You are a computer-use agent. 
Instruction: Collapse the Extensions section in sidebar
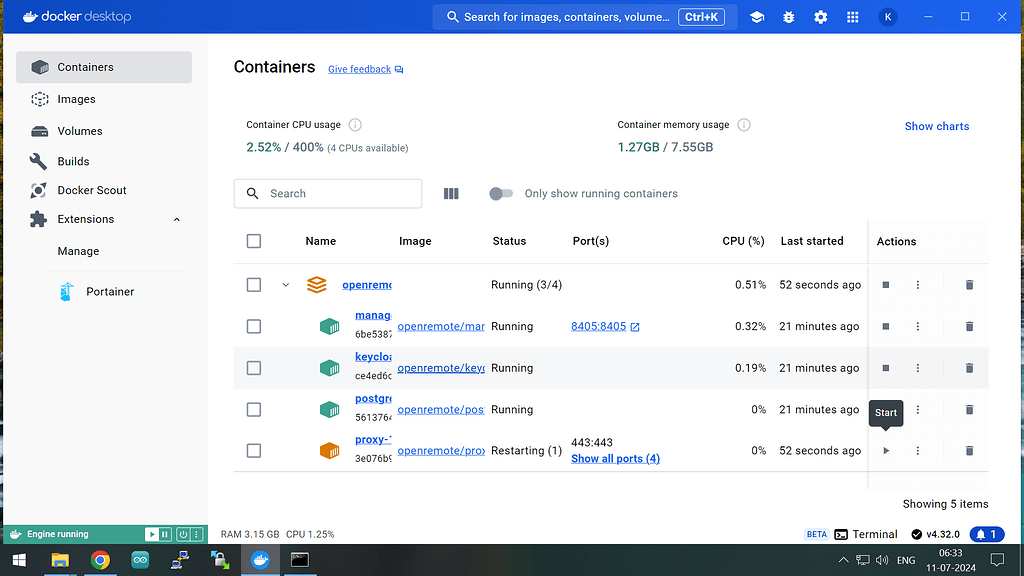pos(177,219)
